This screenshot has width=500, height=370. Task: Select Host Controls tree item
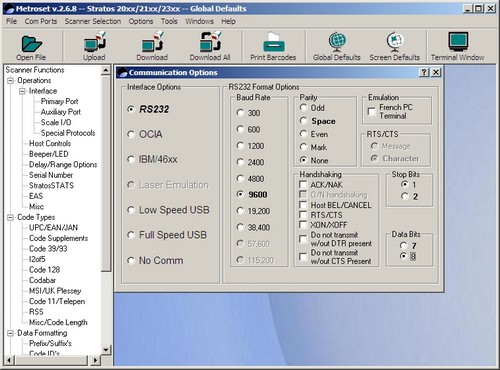point(50,144)
